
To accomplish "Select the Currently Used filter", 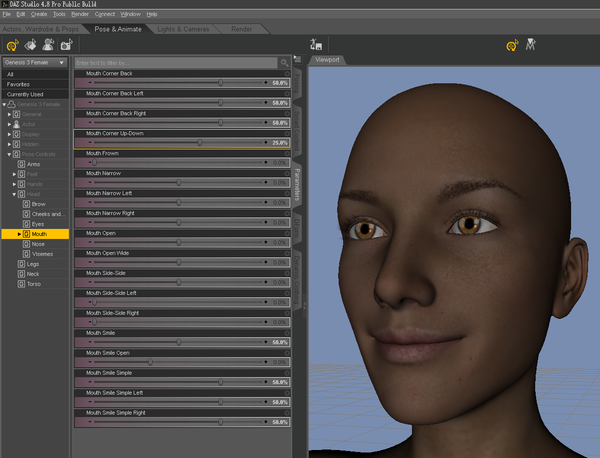I will point(24,94).
